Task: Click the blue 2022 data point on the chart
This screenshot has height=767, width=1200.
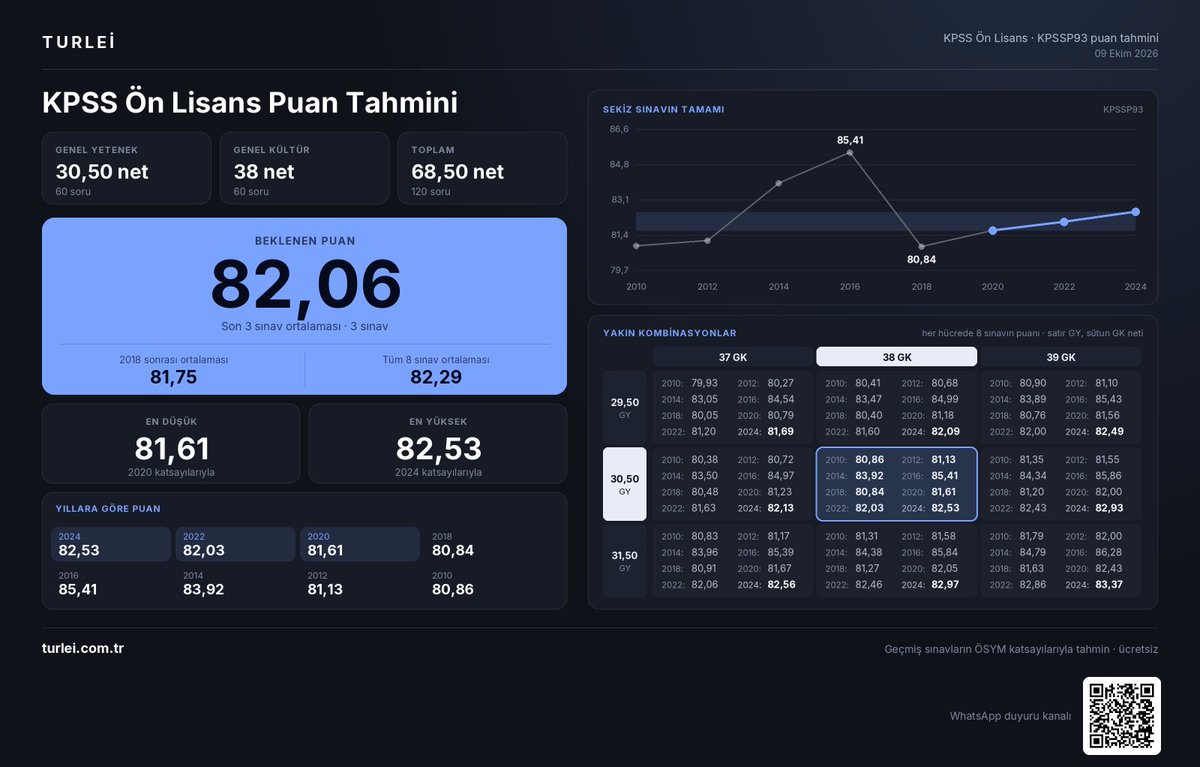Action: (x=1064, y=221)
